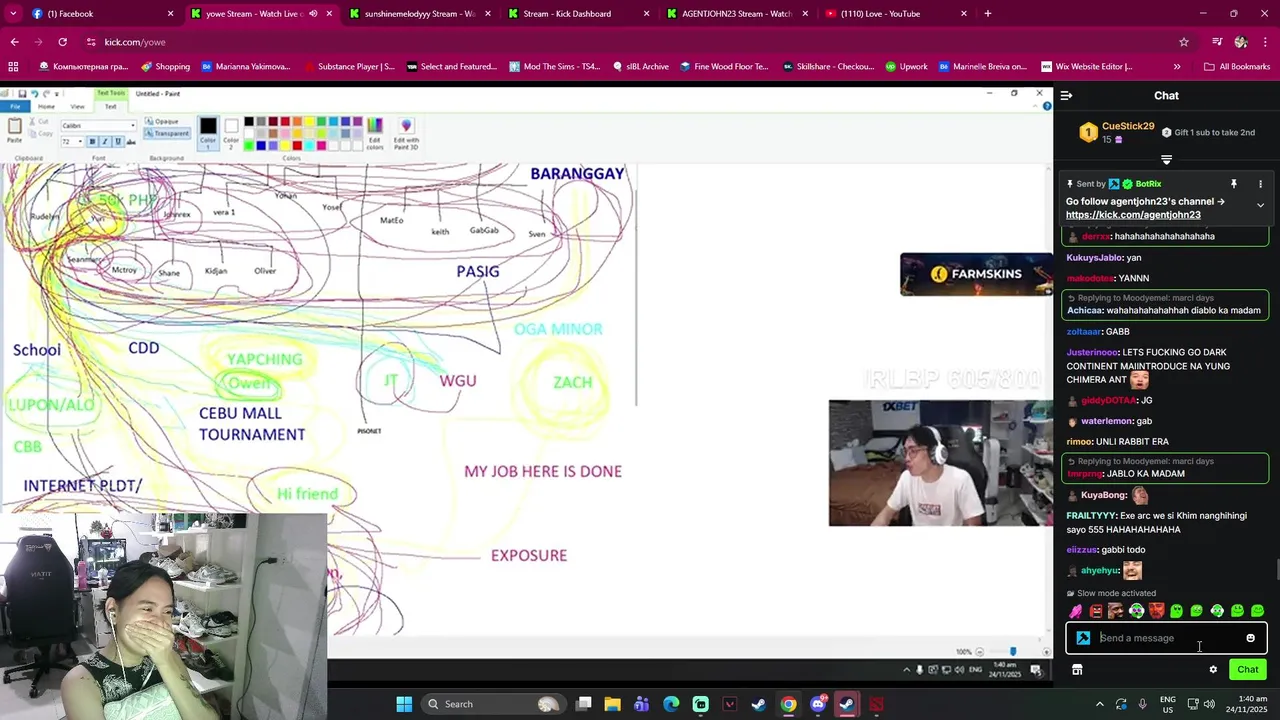Bookmark this page with star icon

tap(1184, 42)
